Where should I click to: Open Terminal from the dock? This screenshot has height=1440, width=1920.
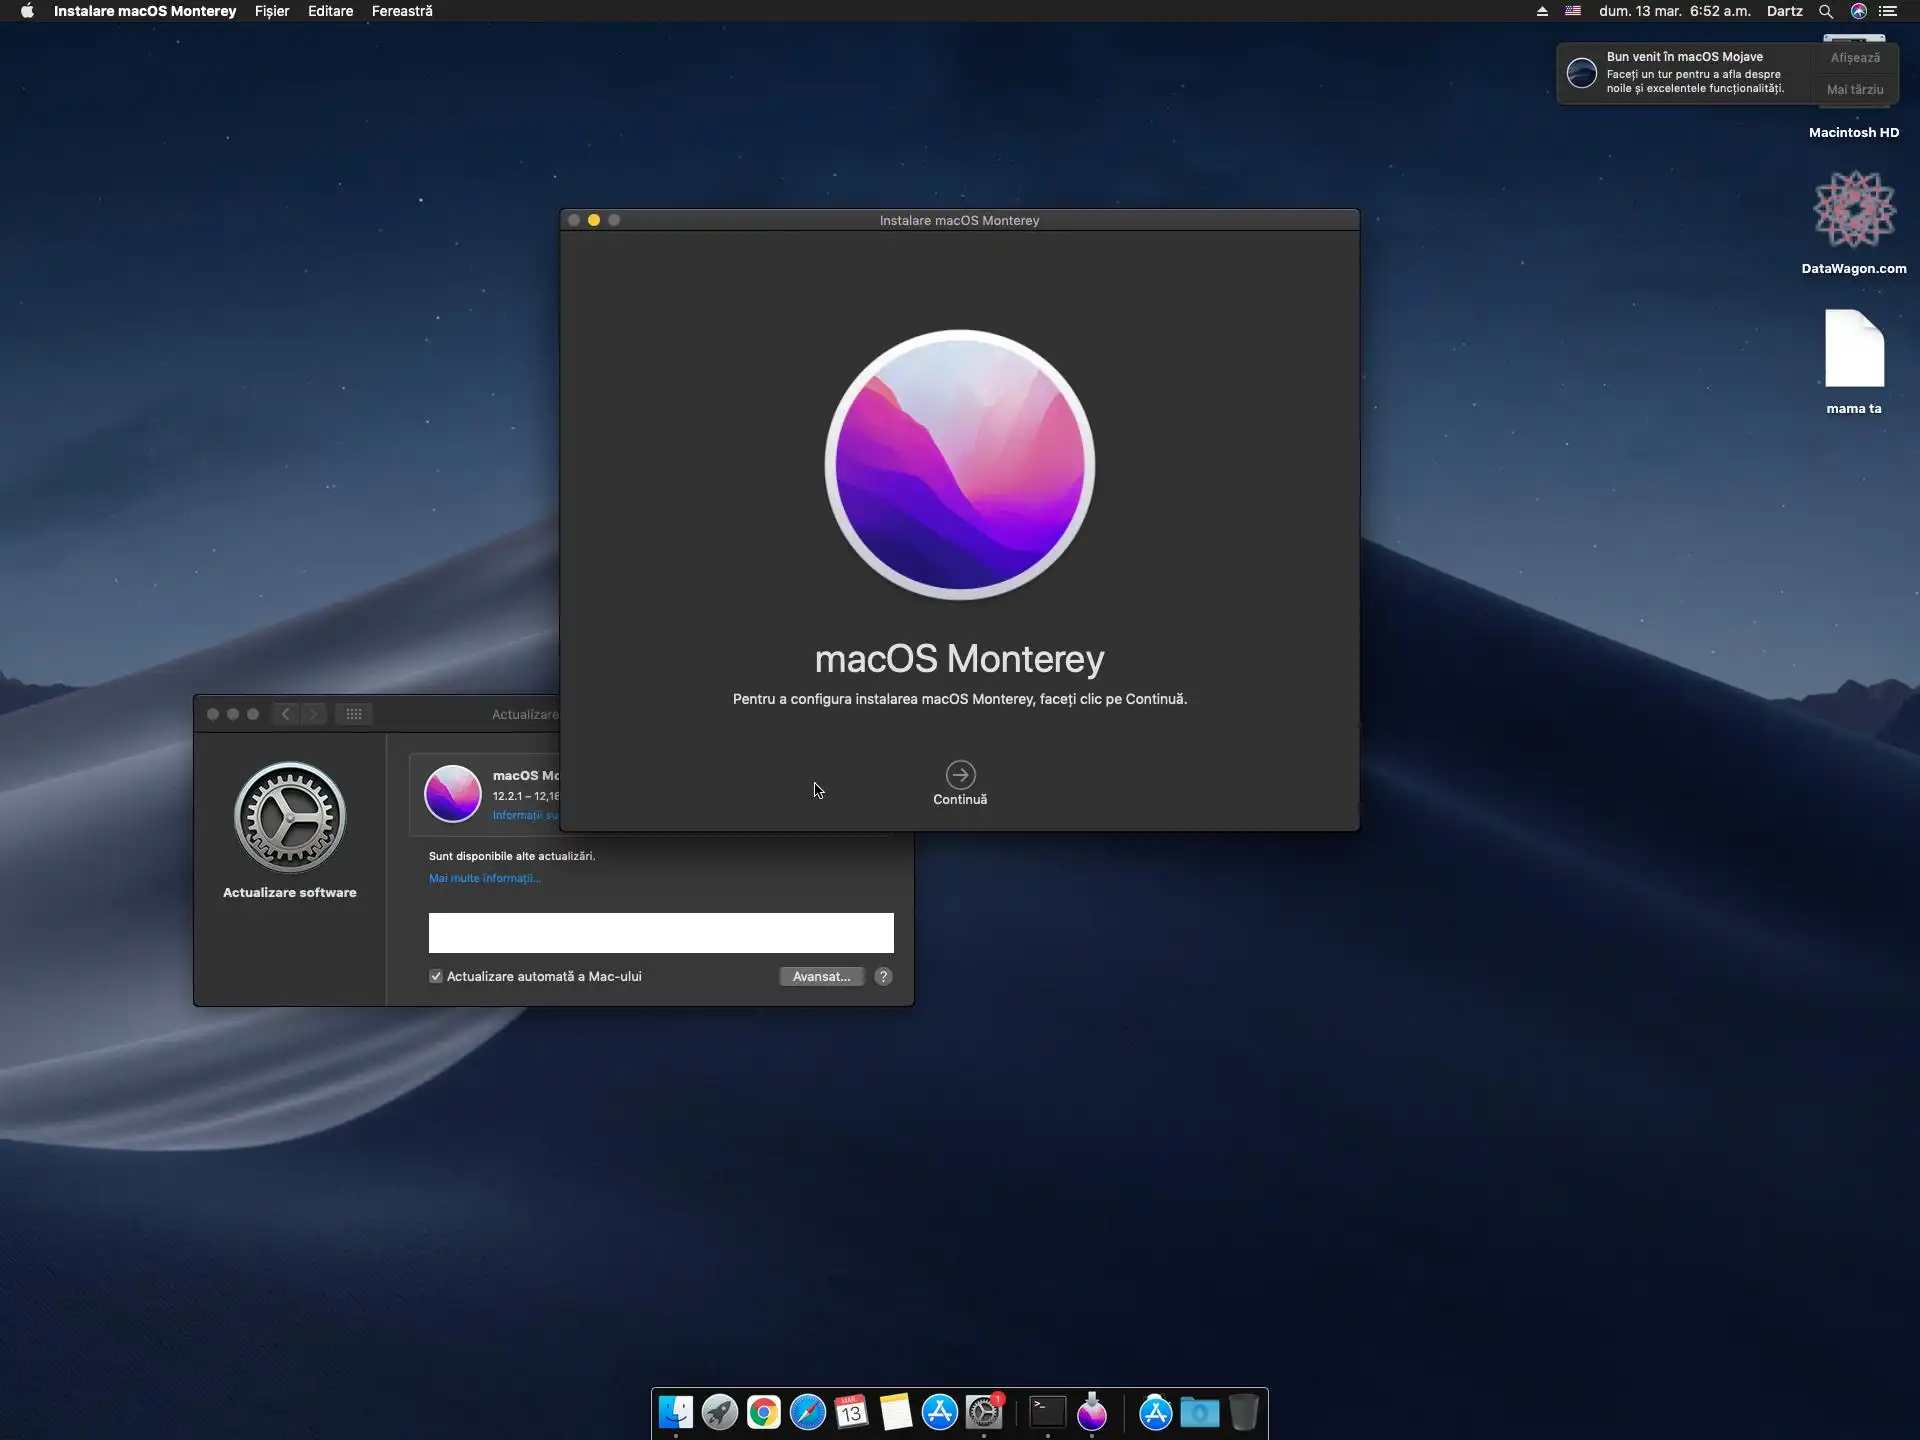[1047, 1412]
